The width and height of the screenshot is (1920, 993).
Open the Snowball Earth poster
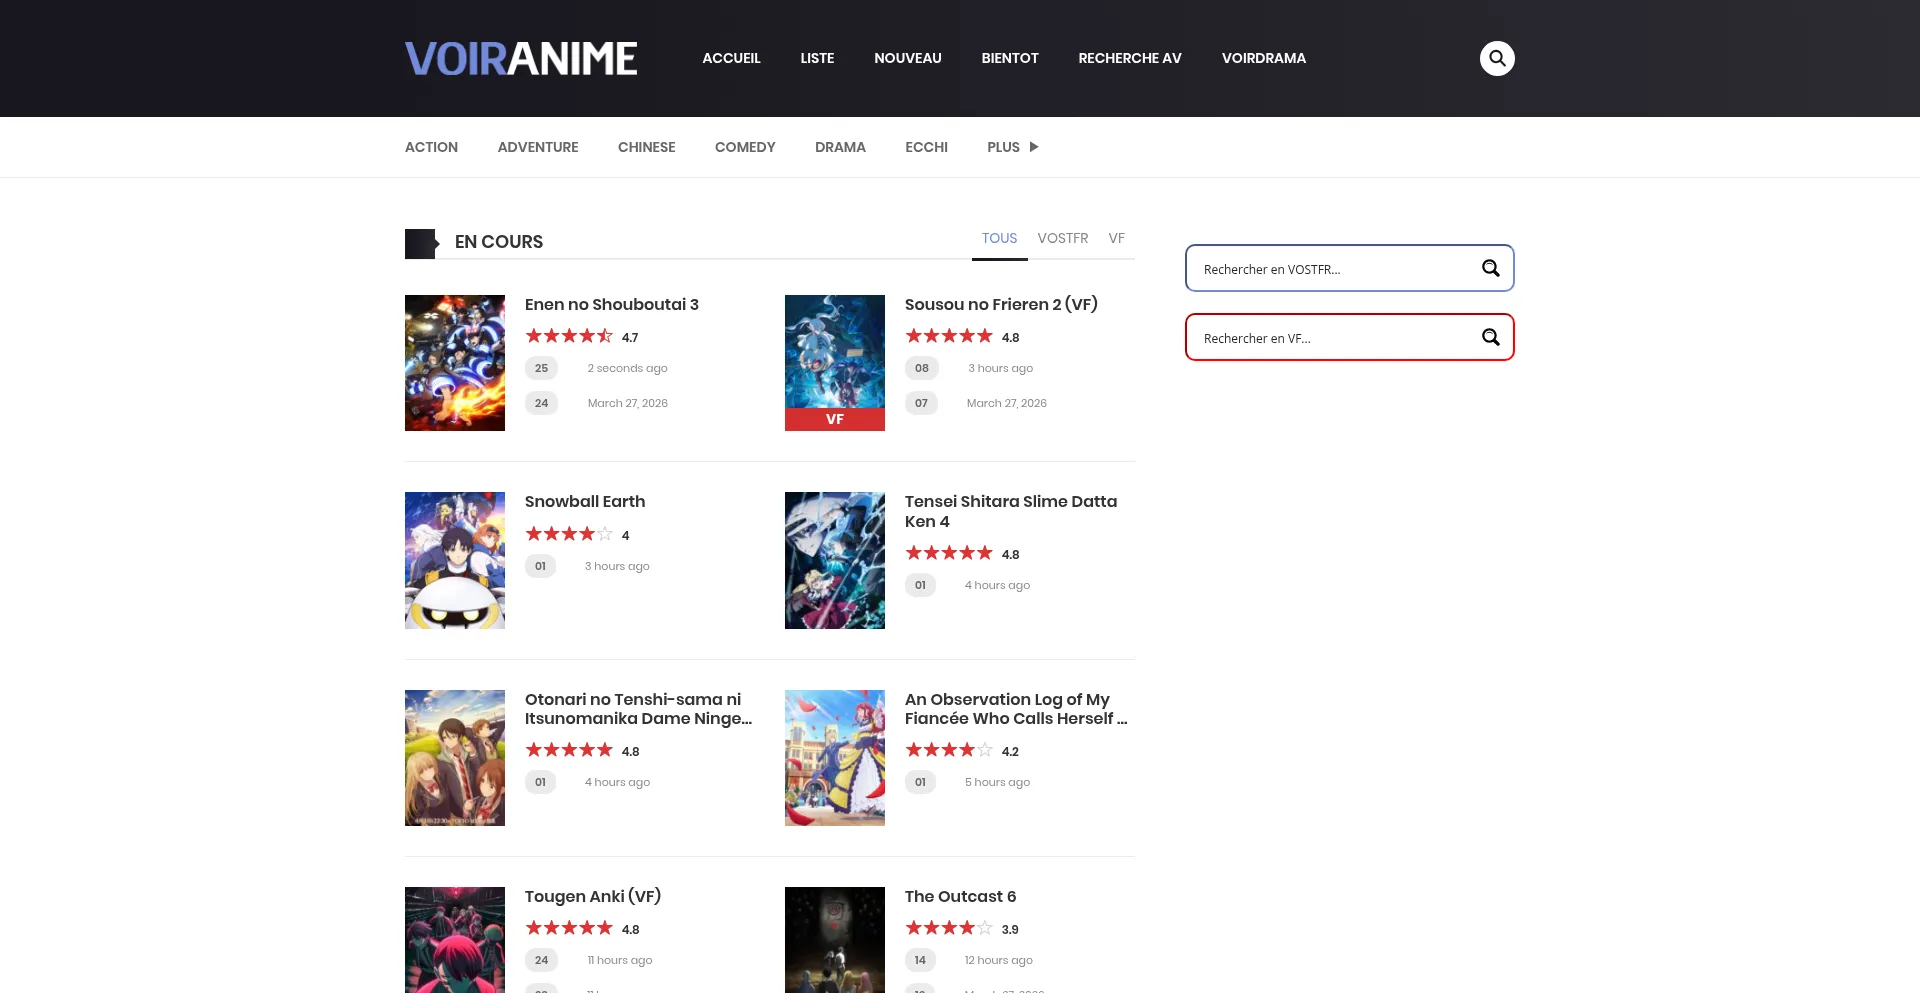455,560
